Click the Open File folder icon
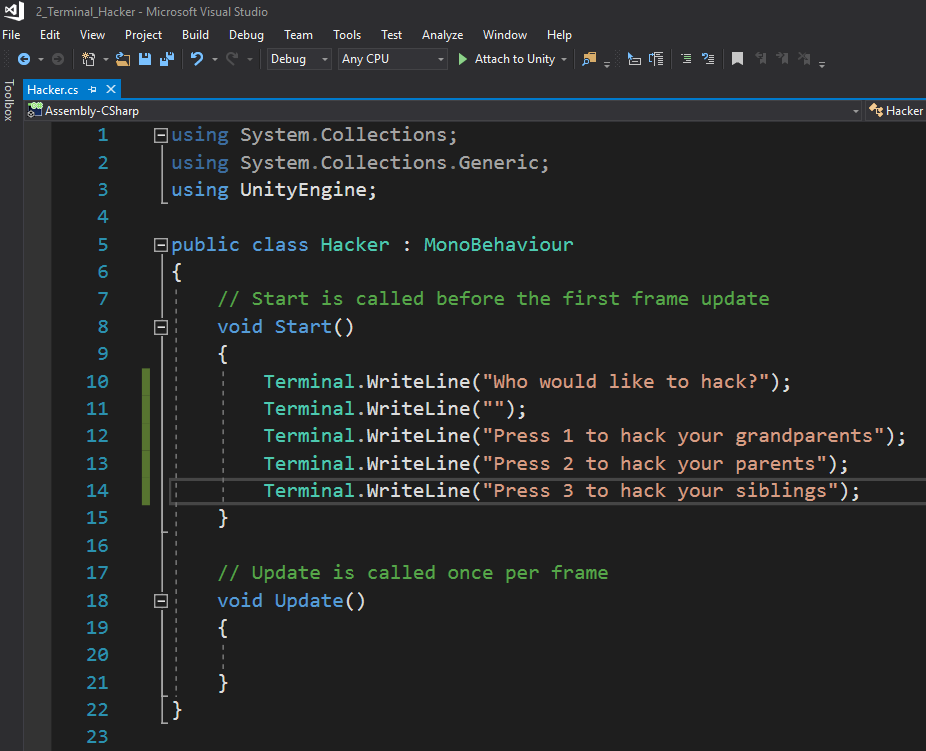926x751 pixels. point(123,59)
